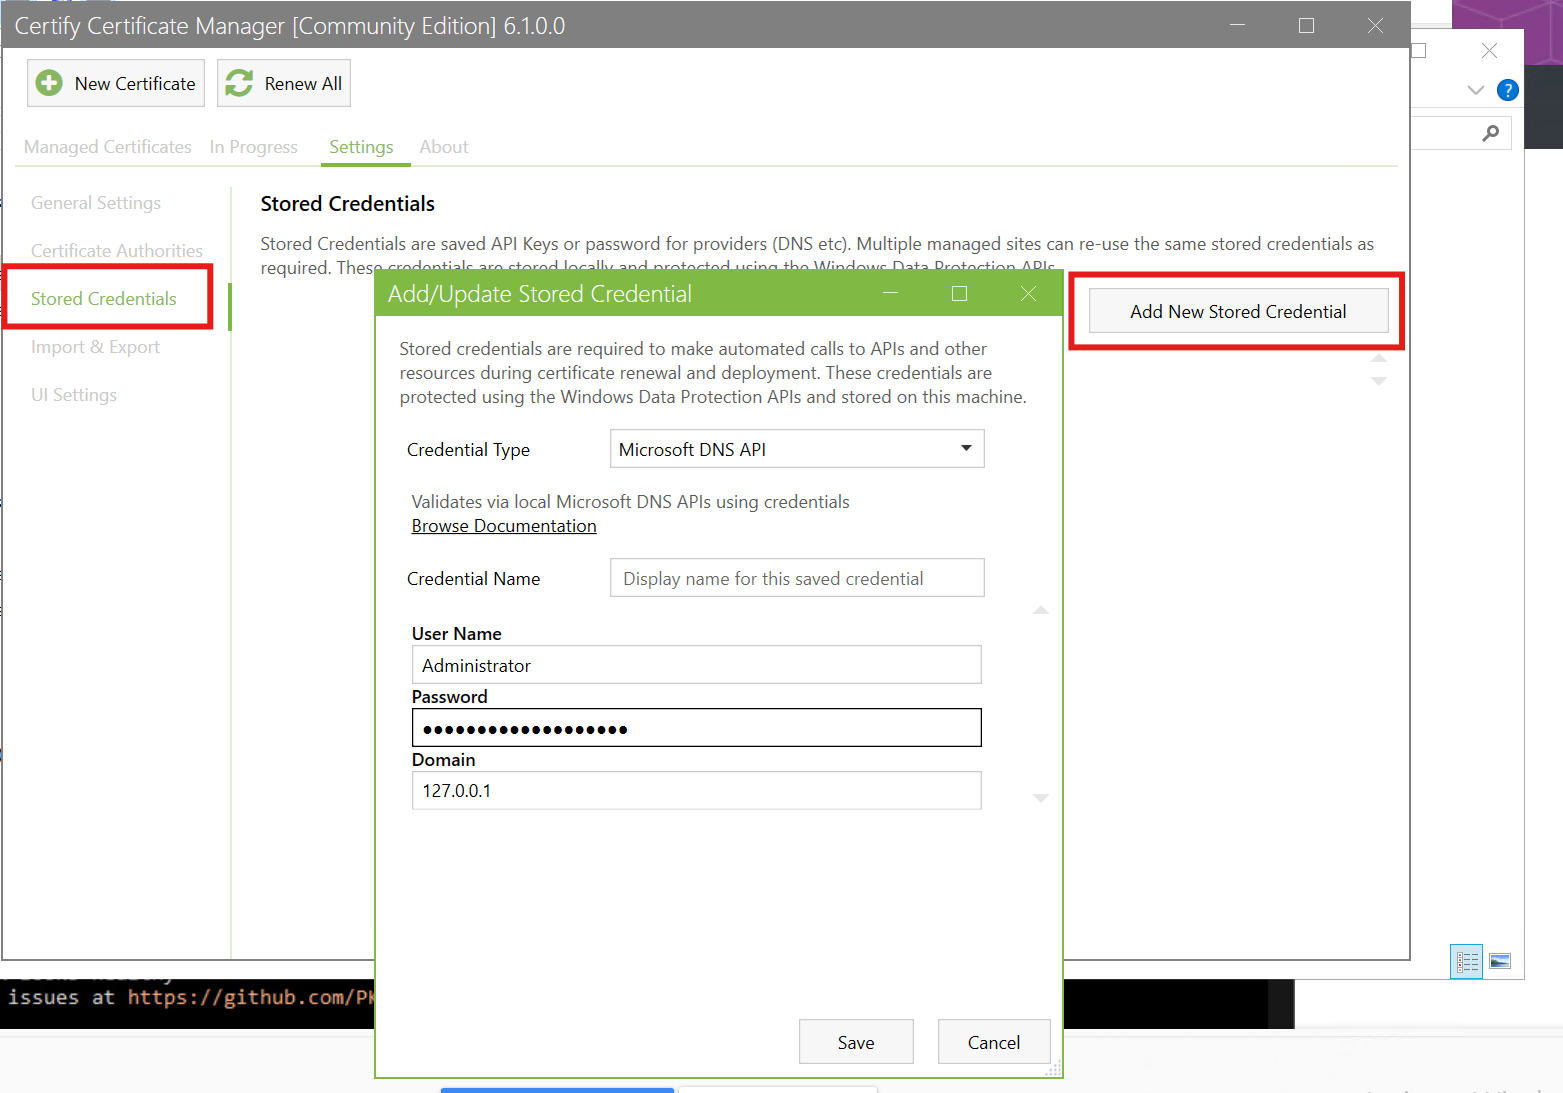Click the Stored Credentials heading text

pyautogui.click(x=348, y=204)
